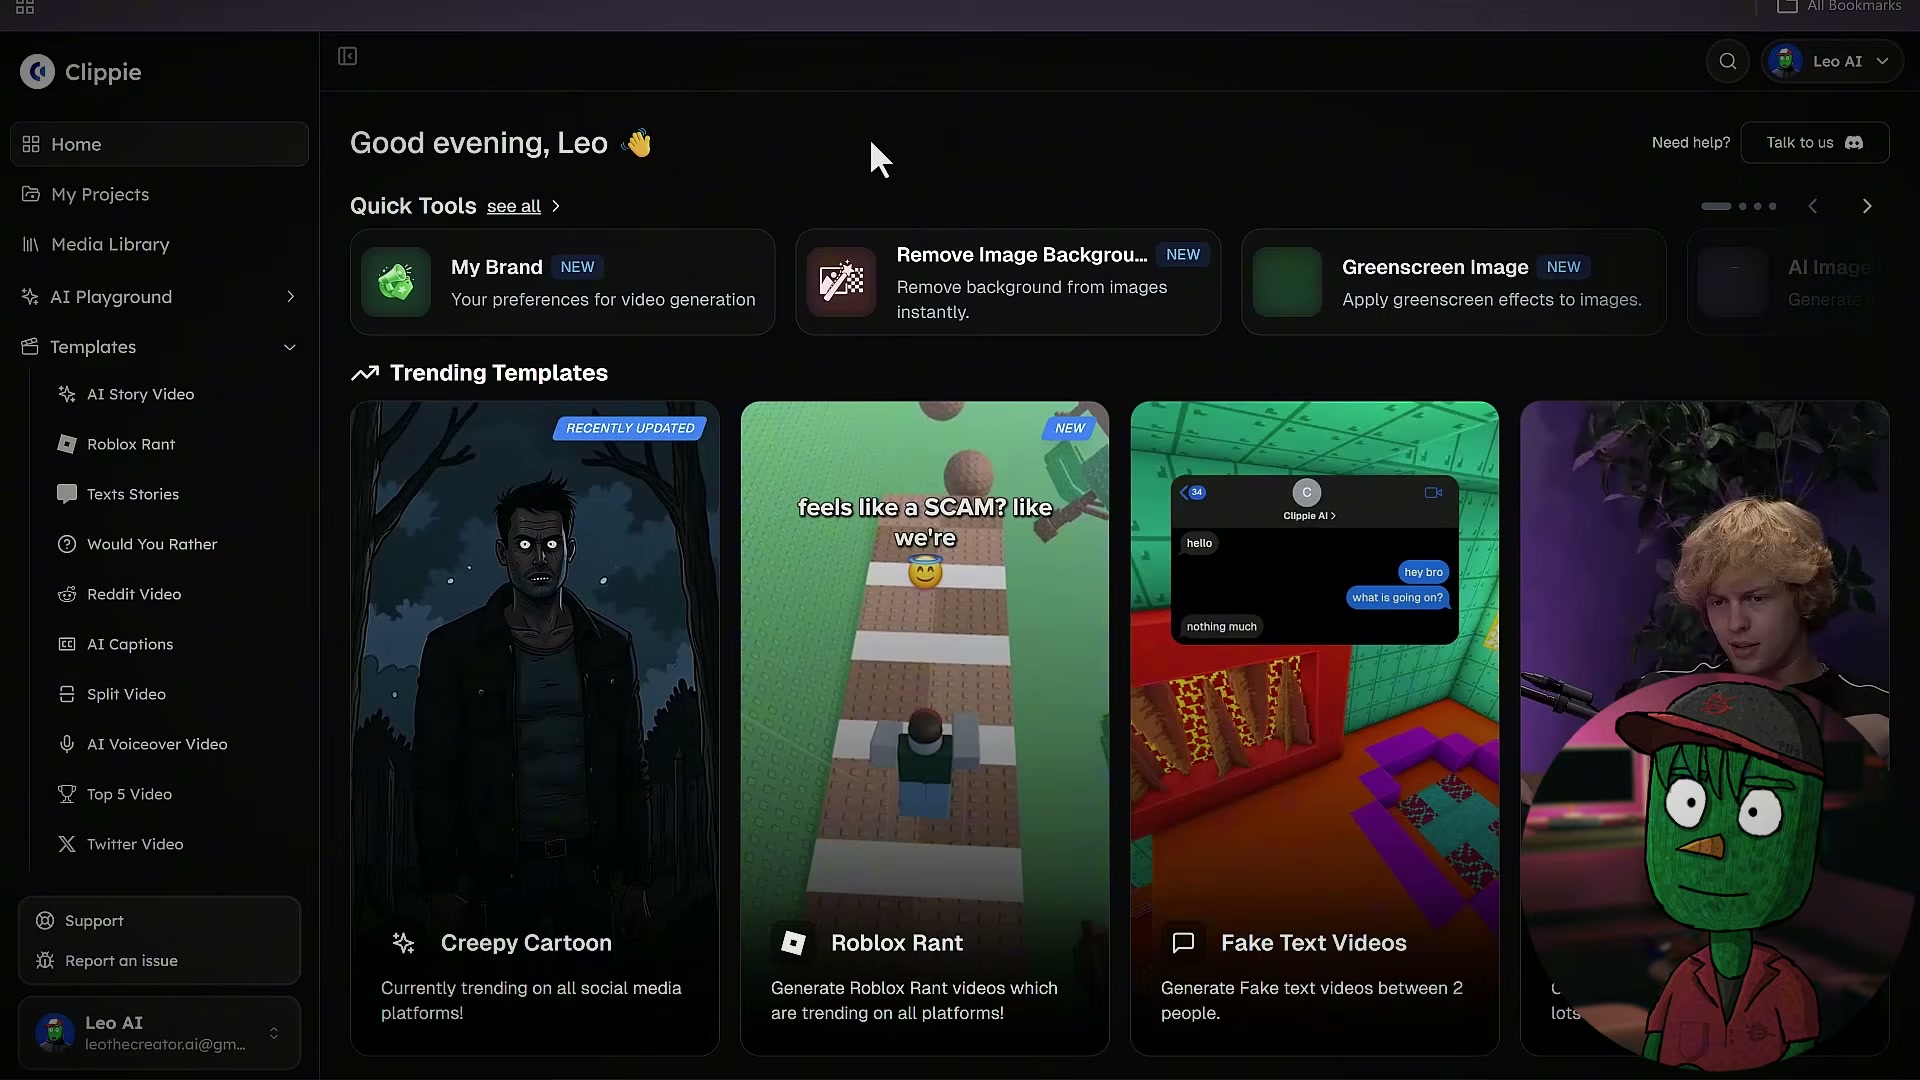Image resolution: width=1920 pixels, height=1080 pixels.
Task: Click the Roblox Rant sidebar icon
Action: pos(67,445)
